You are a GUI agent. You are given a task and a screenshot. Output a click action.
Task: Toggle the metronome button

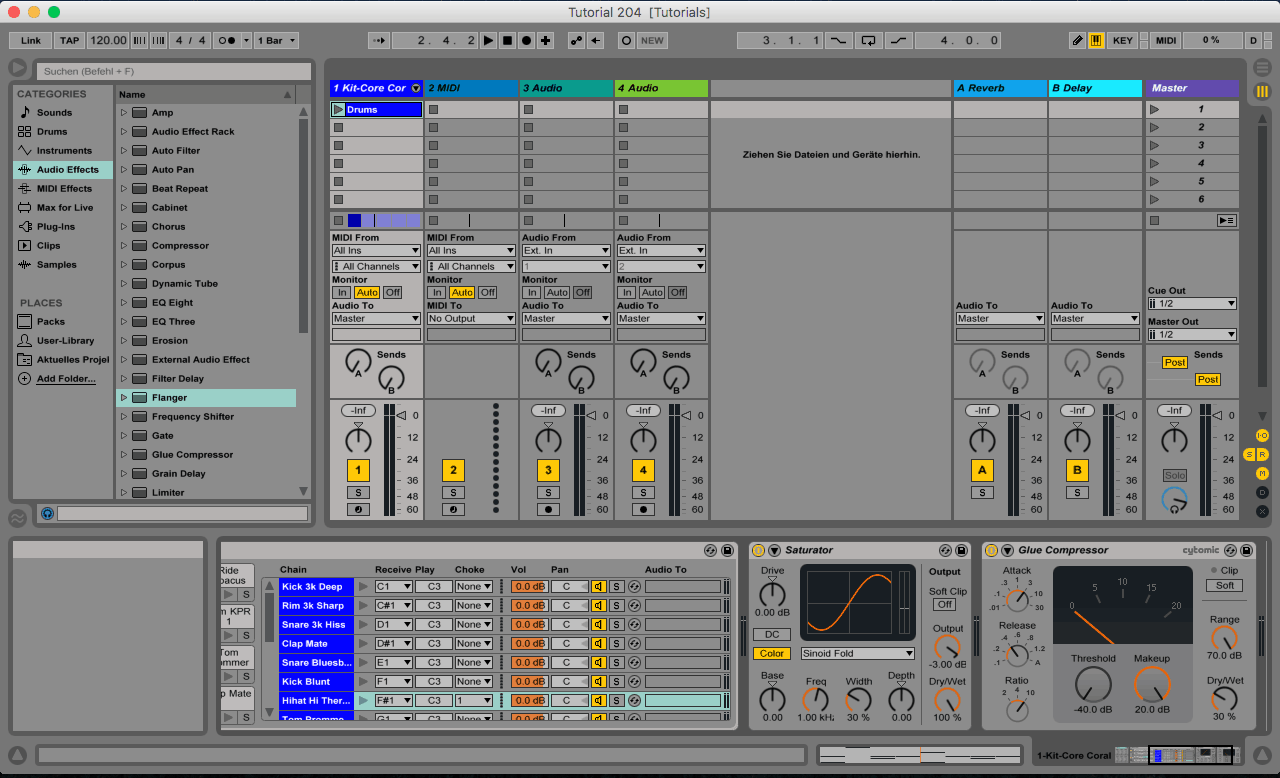point(227,41)
